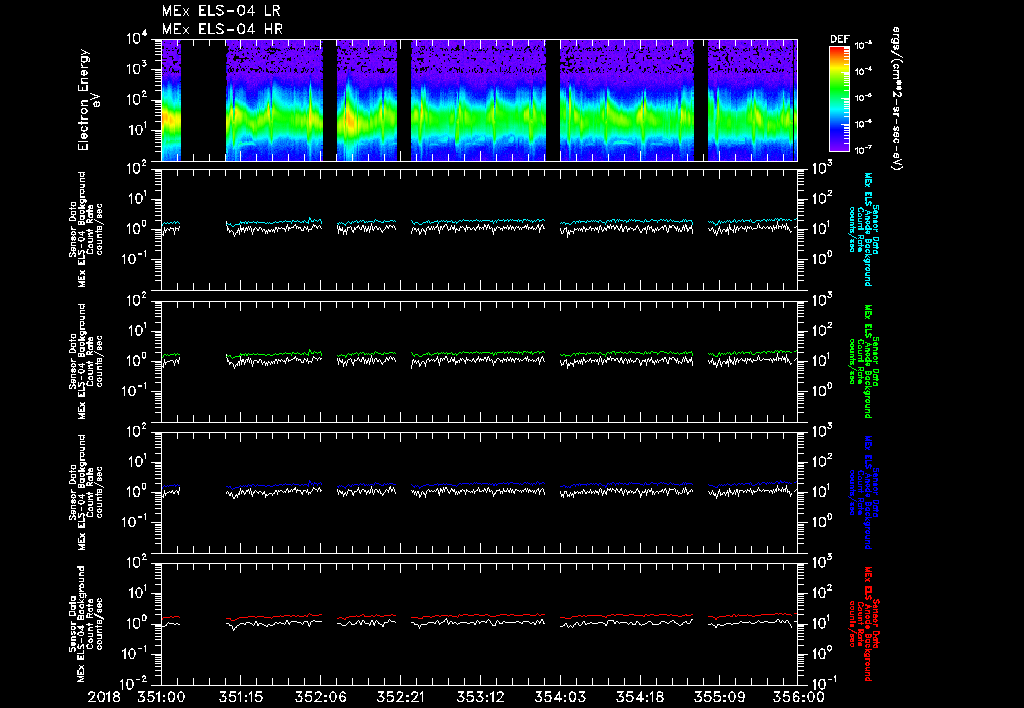Click the 'DEF' label above the color bar

839,39
